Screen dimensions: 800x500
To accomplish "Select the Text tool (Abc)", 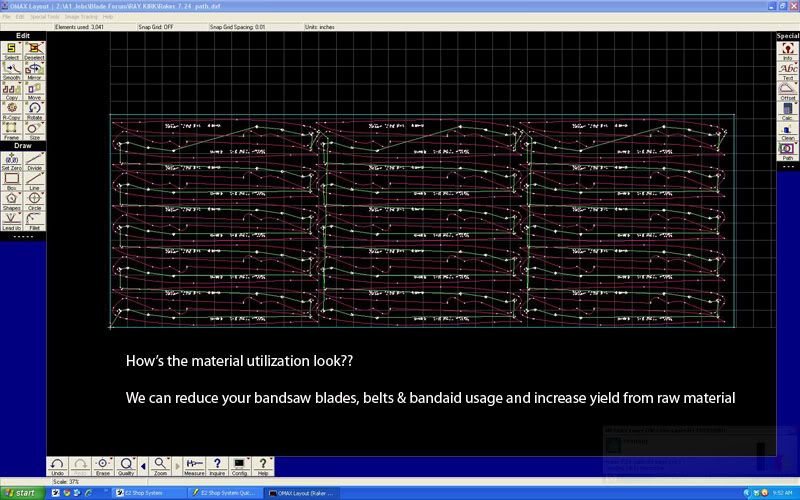I will tap(788, 71).
